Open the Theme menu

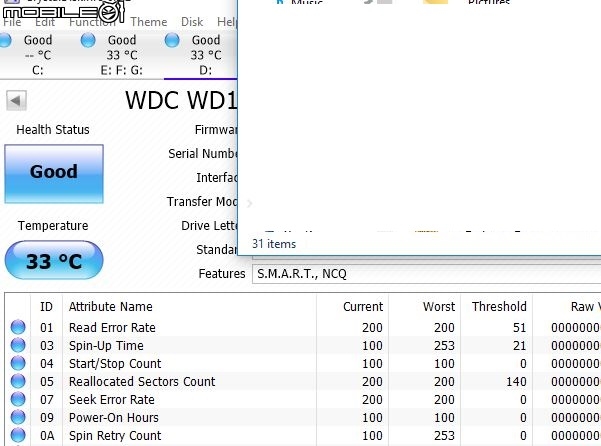148,22
